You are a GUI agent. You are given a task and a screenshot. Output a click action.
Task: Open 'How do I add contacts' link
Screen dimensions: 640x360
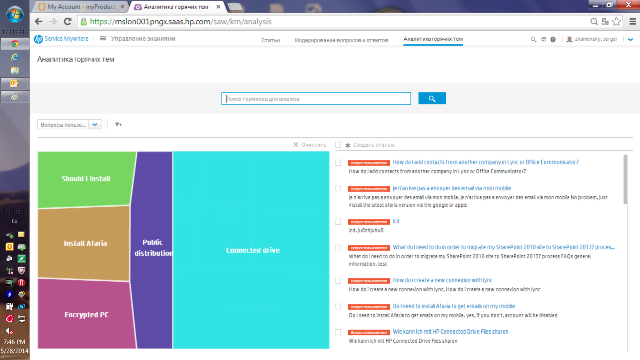(x=485, y=162)
